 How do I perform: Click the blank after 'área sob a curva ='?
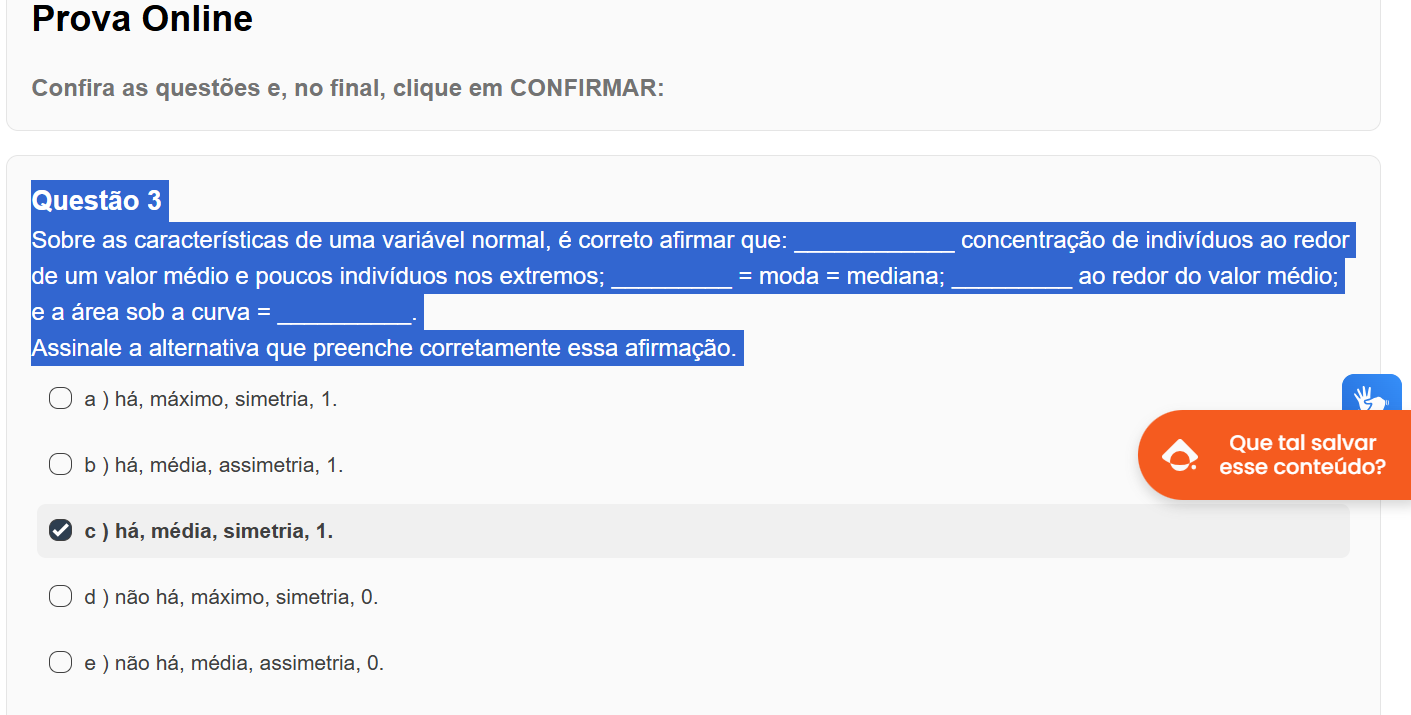tap(344, 314)
